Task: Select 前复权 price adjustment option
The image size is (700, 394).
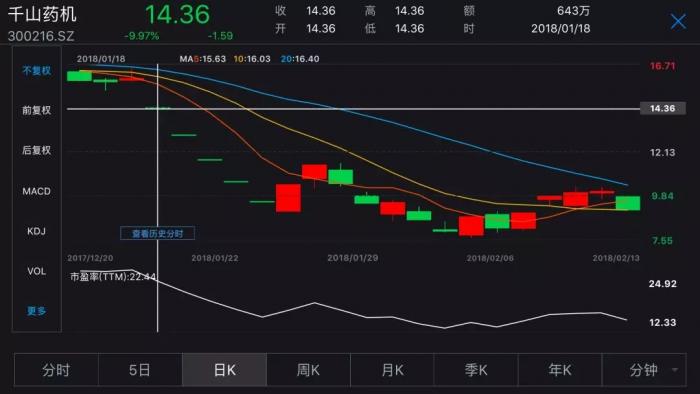Action: tap(37, 110)
